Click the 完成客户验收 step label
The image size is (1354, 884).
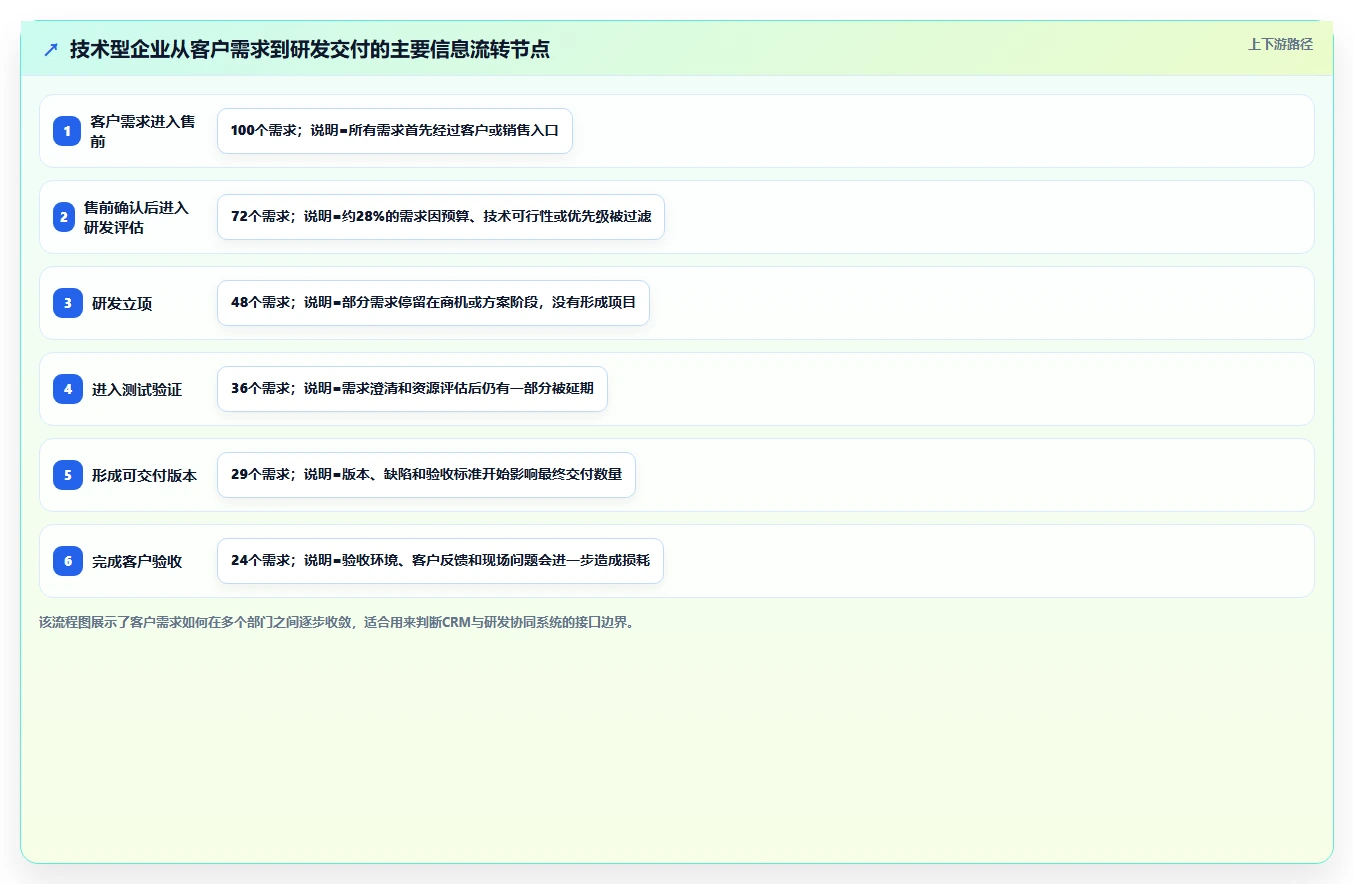pyautogui.click(x=137, y=561)
